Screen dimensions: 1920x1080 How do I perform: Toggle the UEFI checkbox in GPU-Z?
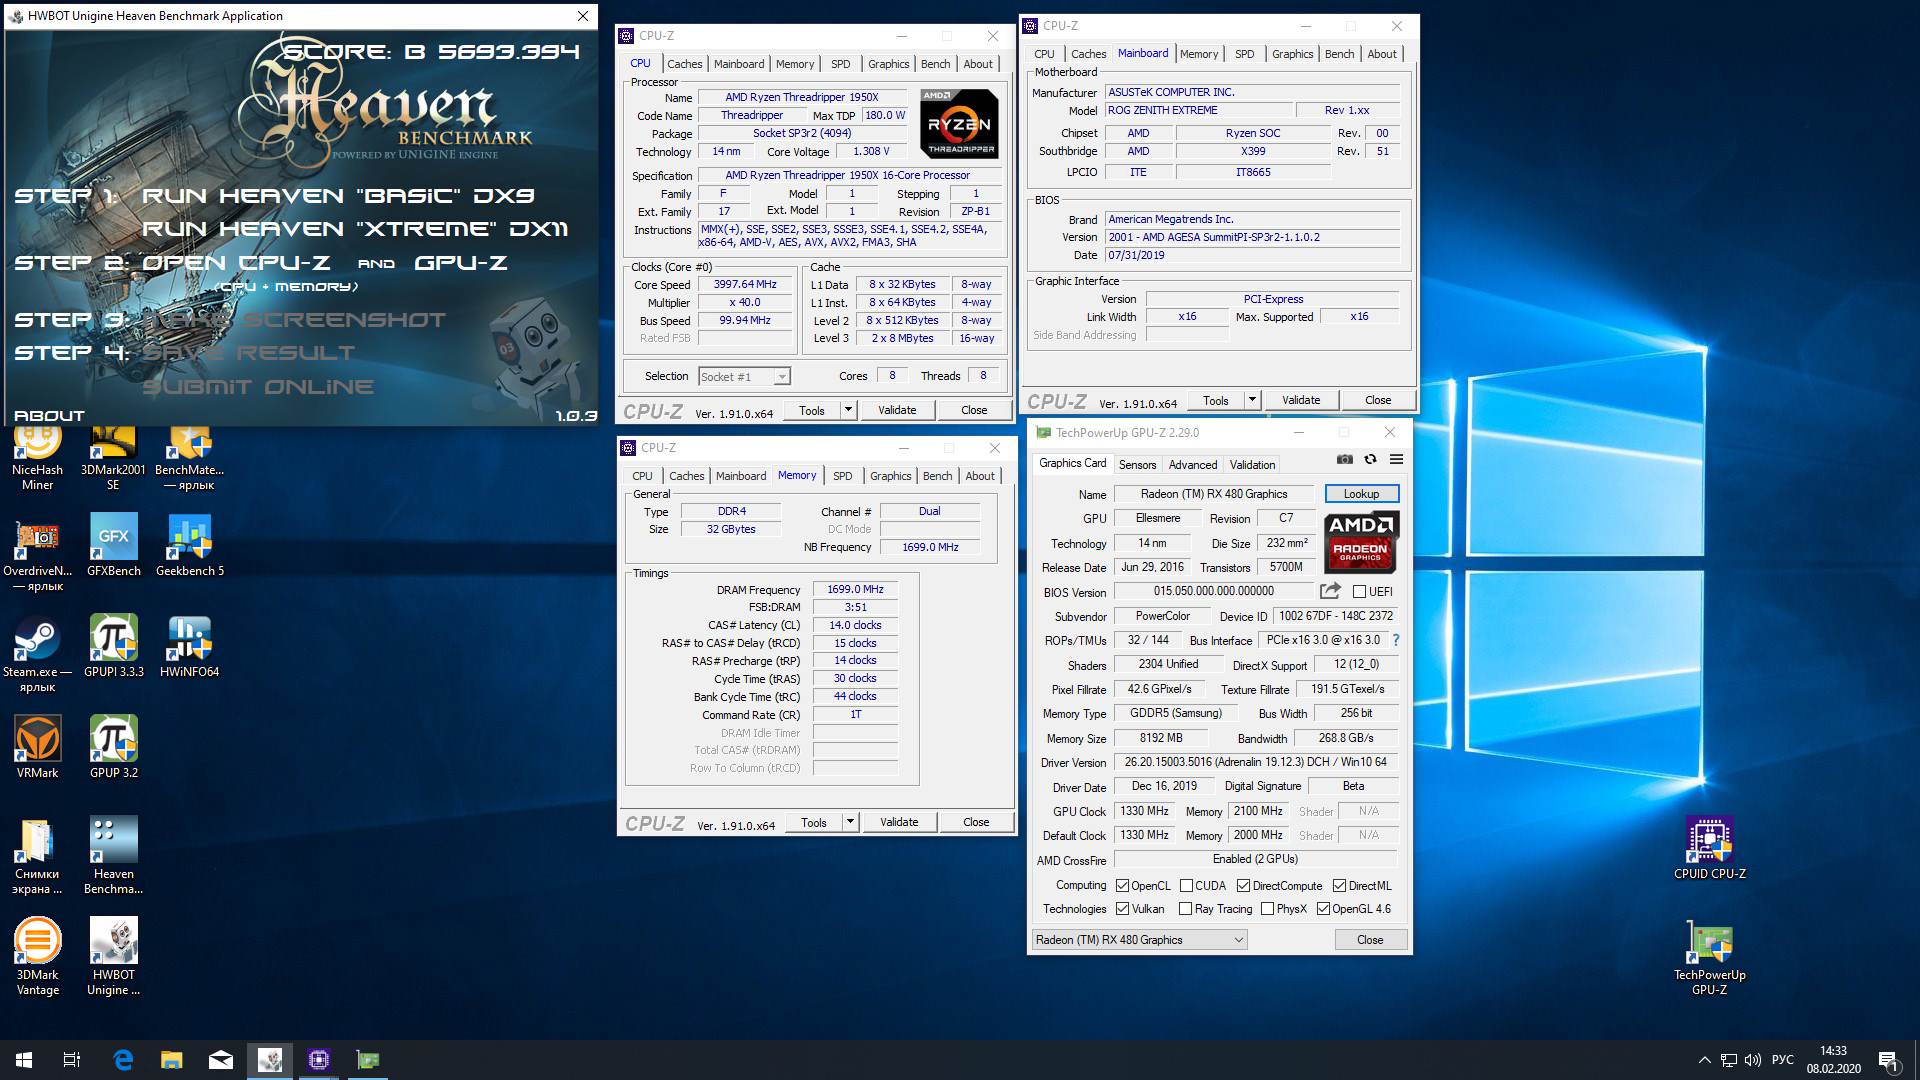point(1359,592)
